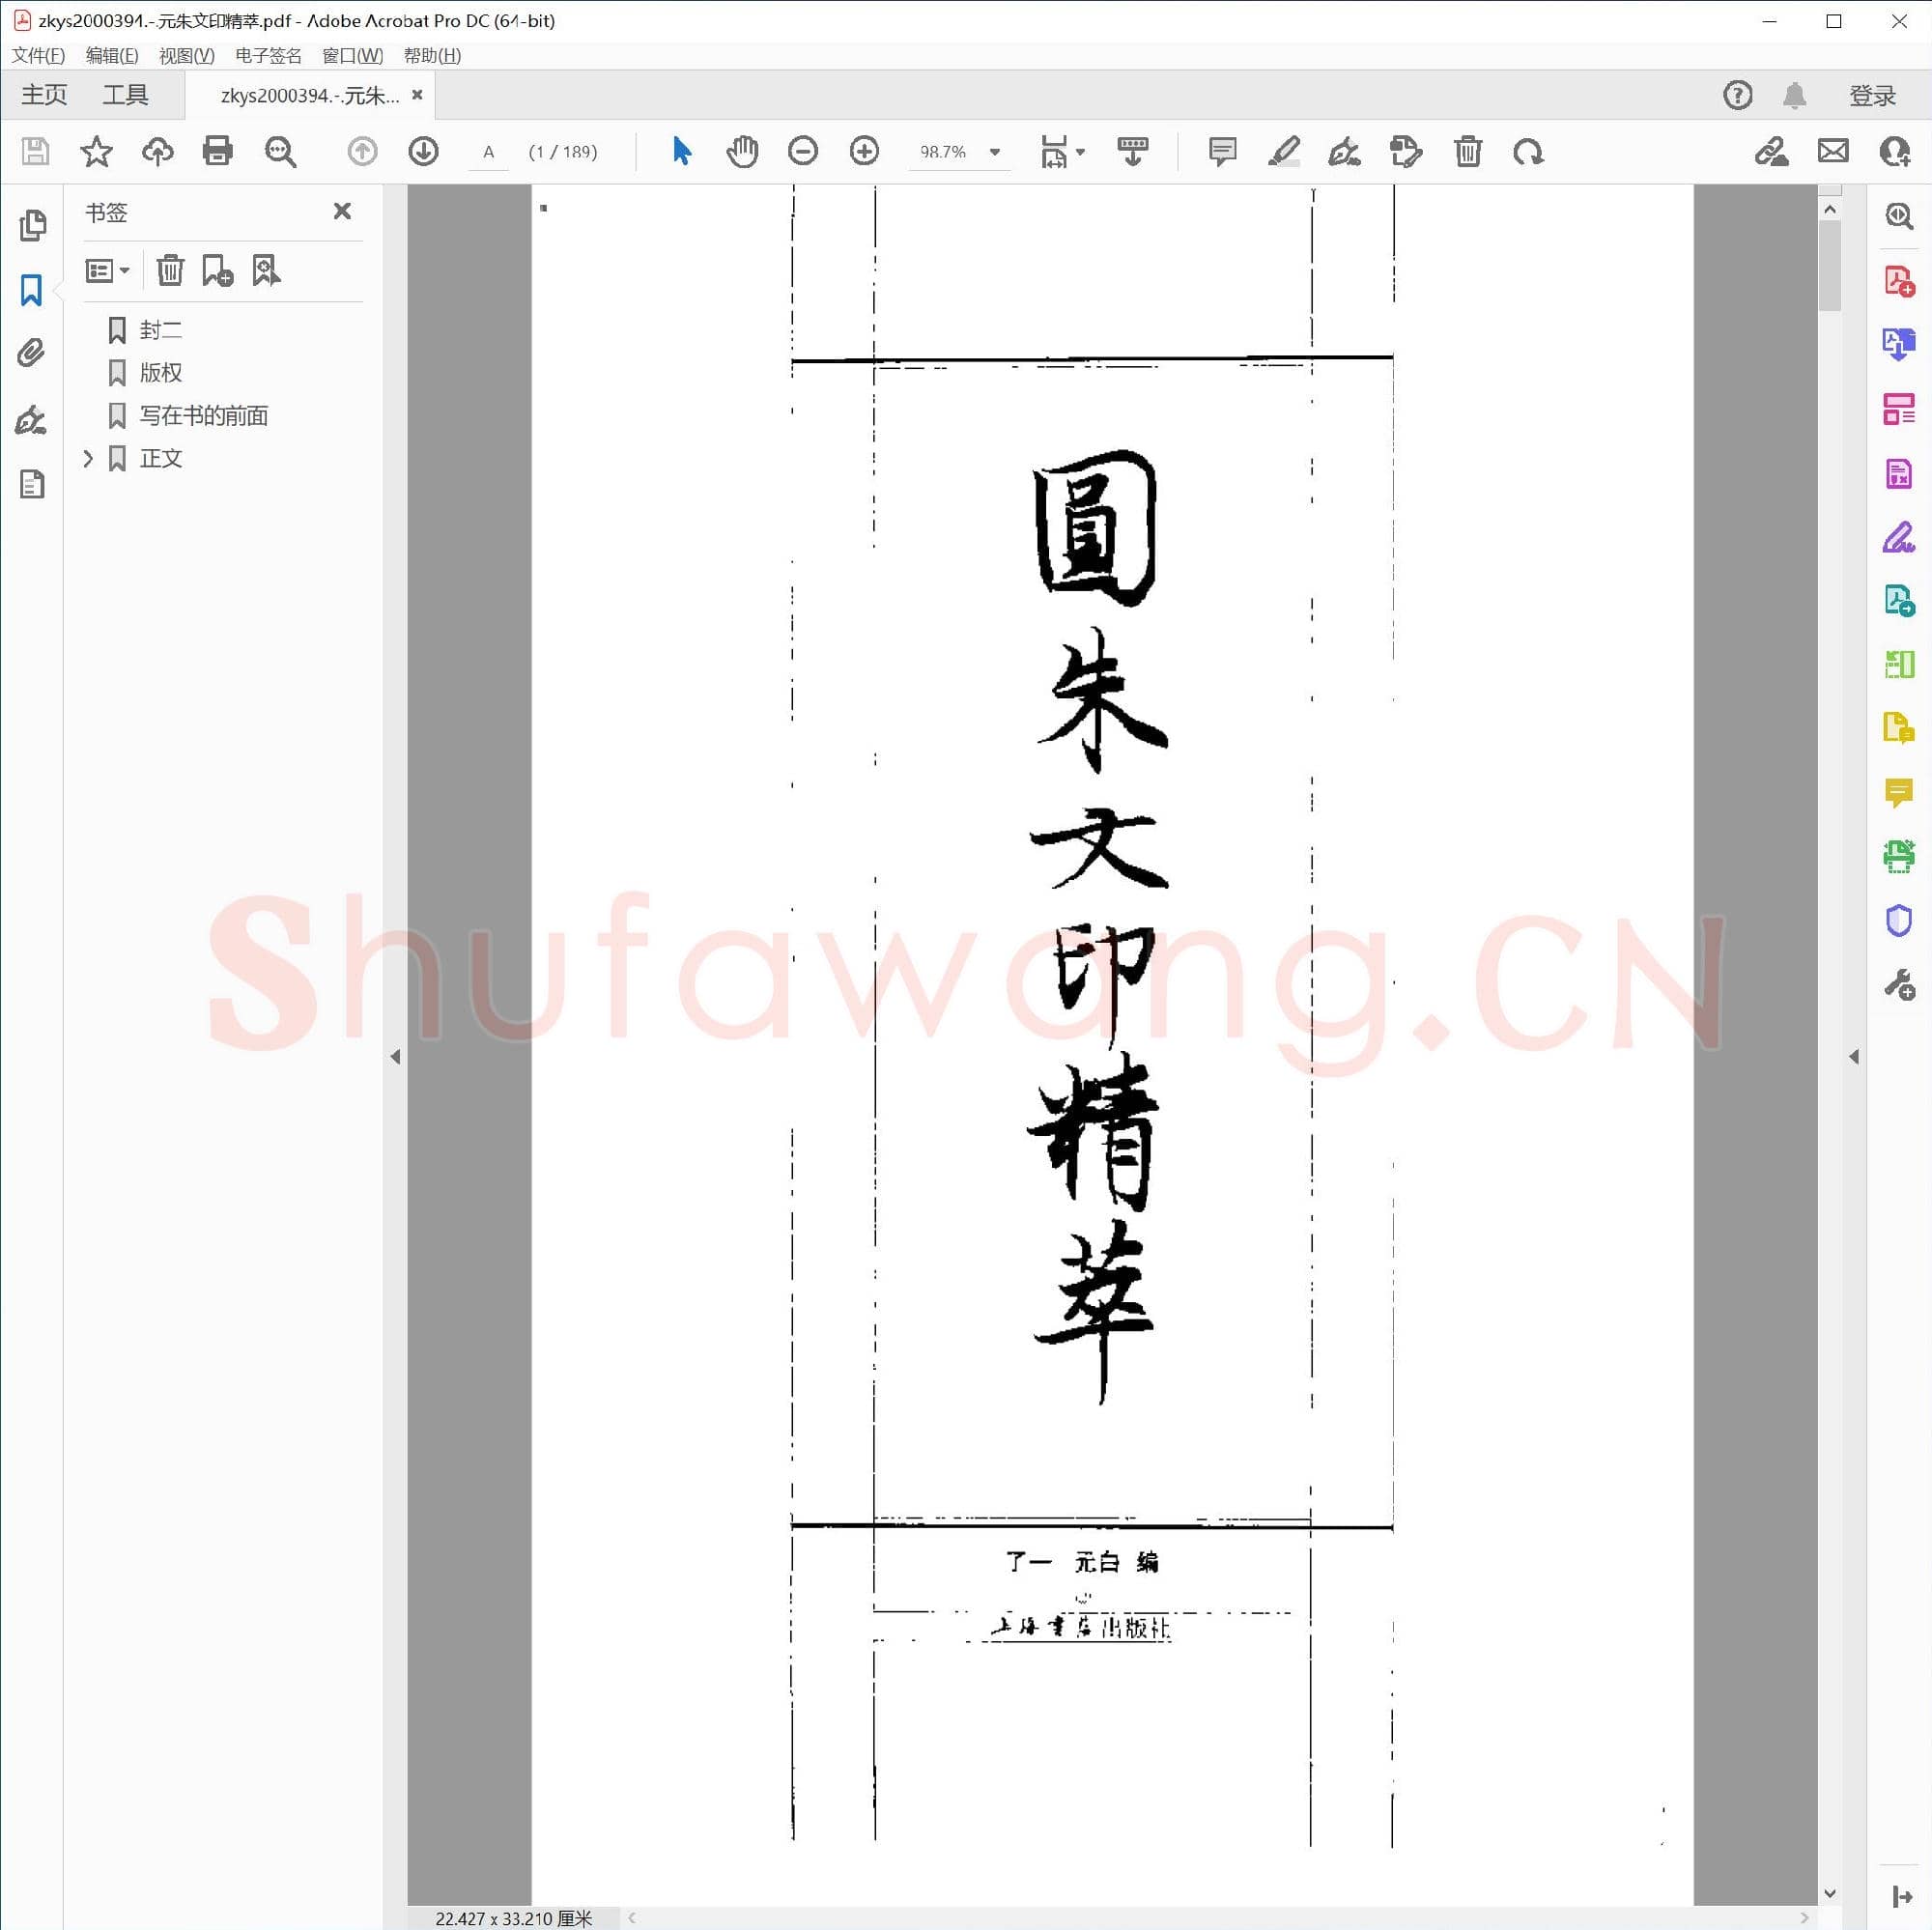Screen dimensions: 1932x1930
Task: Open the bookmark options dropdown
Action: tap(107, 269)
